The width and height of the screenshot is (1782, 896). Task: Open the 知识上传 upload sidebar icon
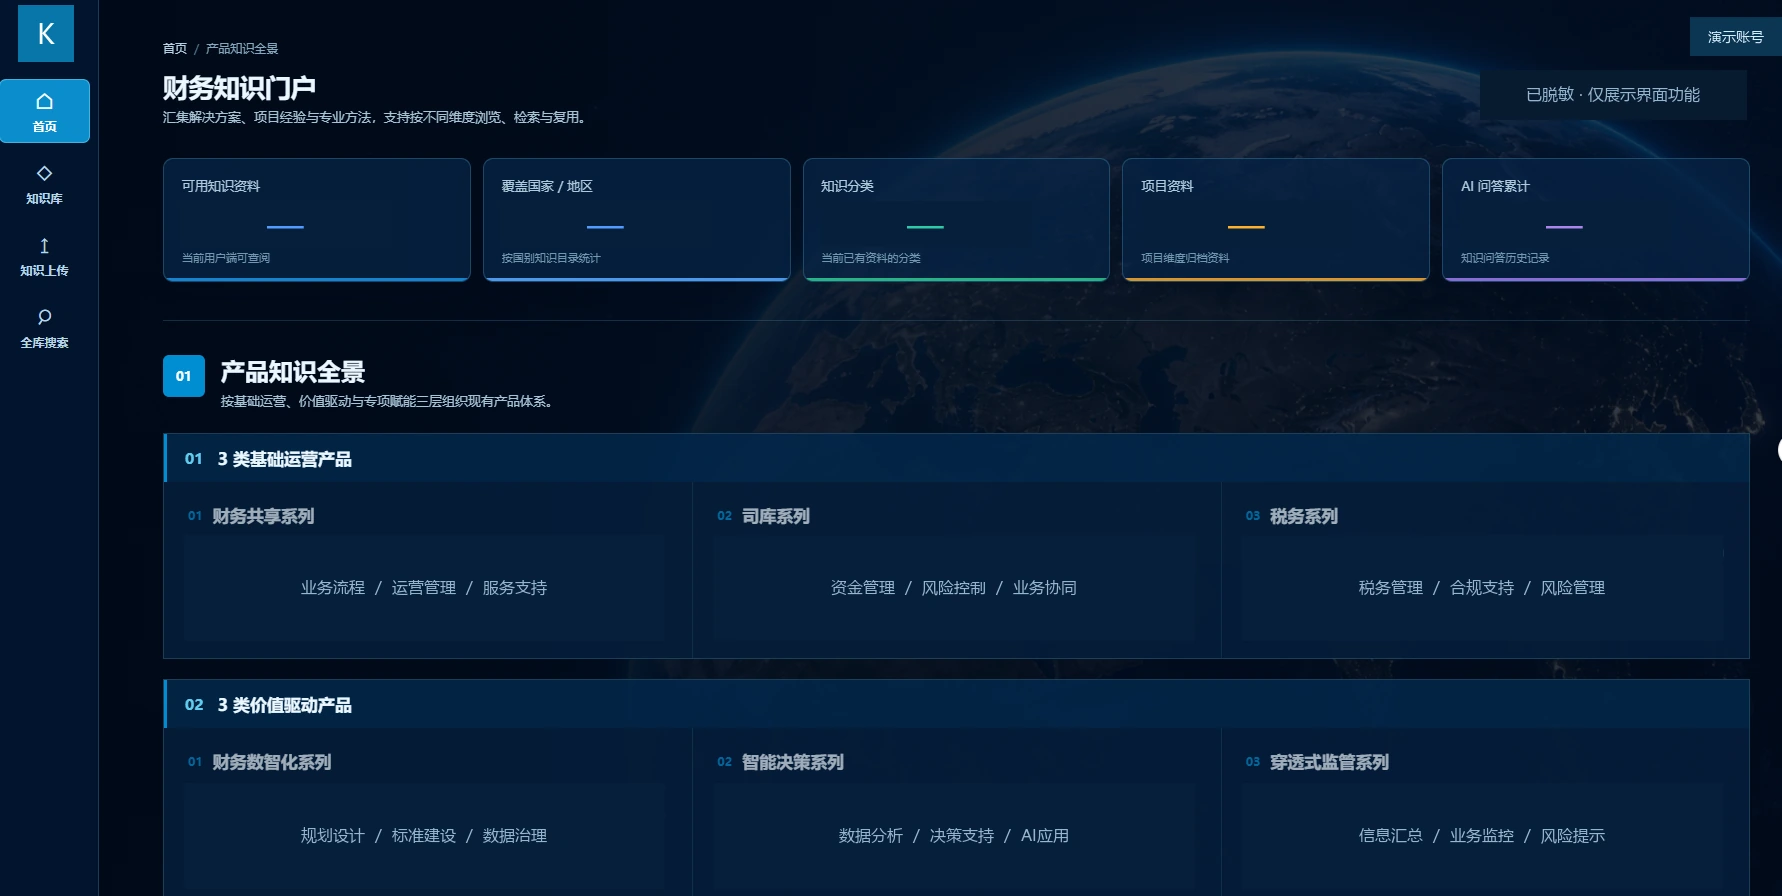point(44,246)
